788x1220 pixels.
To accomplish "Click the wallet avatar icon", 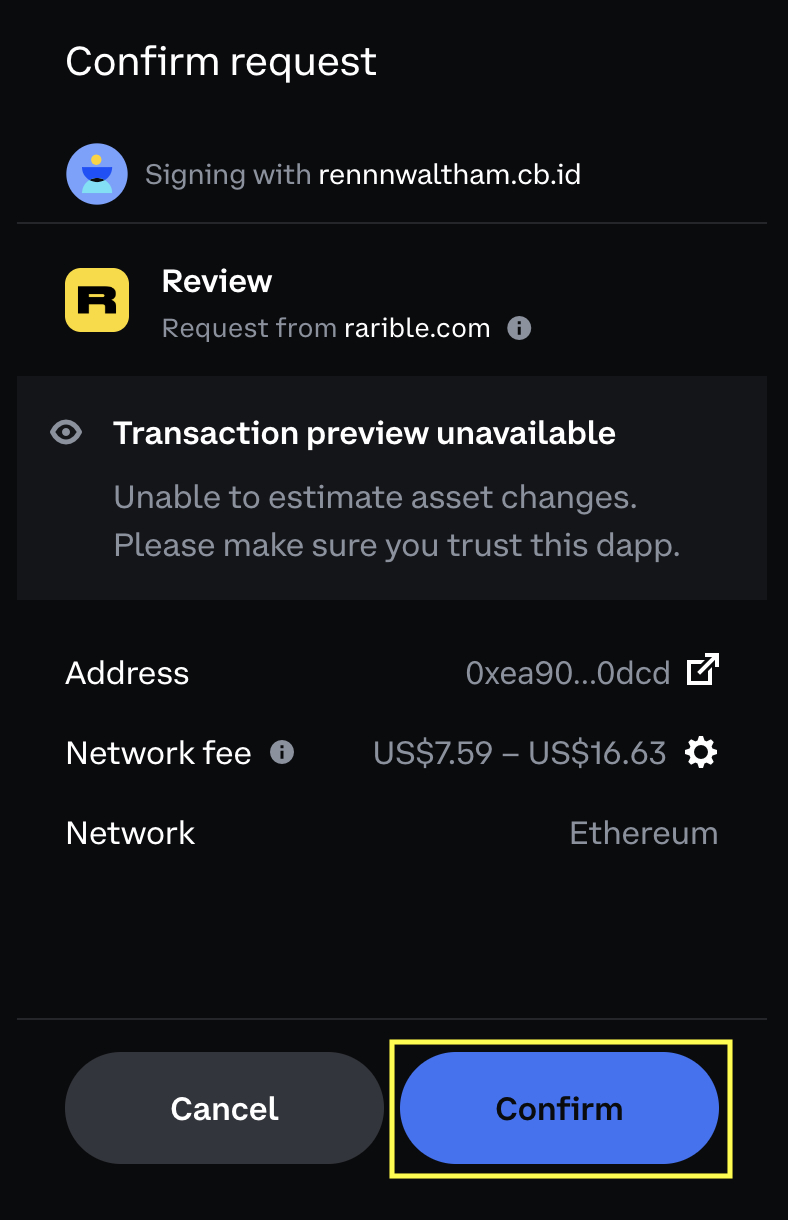I will (96, 174).
